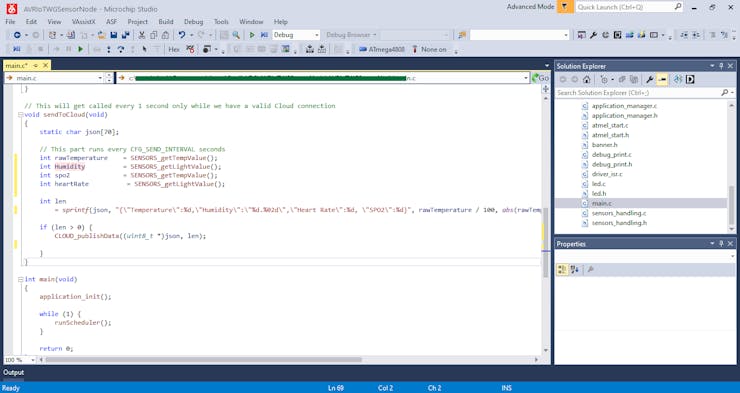Image resolution: width=740 pixels, height=393 pixels.
Task: Pin the main.c* tab
Action: (x=35, y=66)
